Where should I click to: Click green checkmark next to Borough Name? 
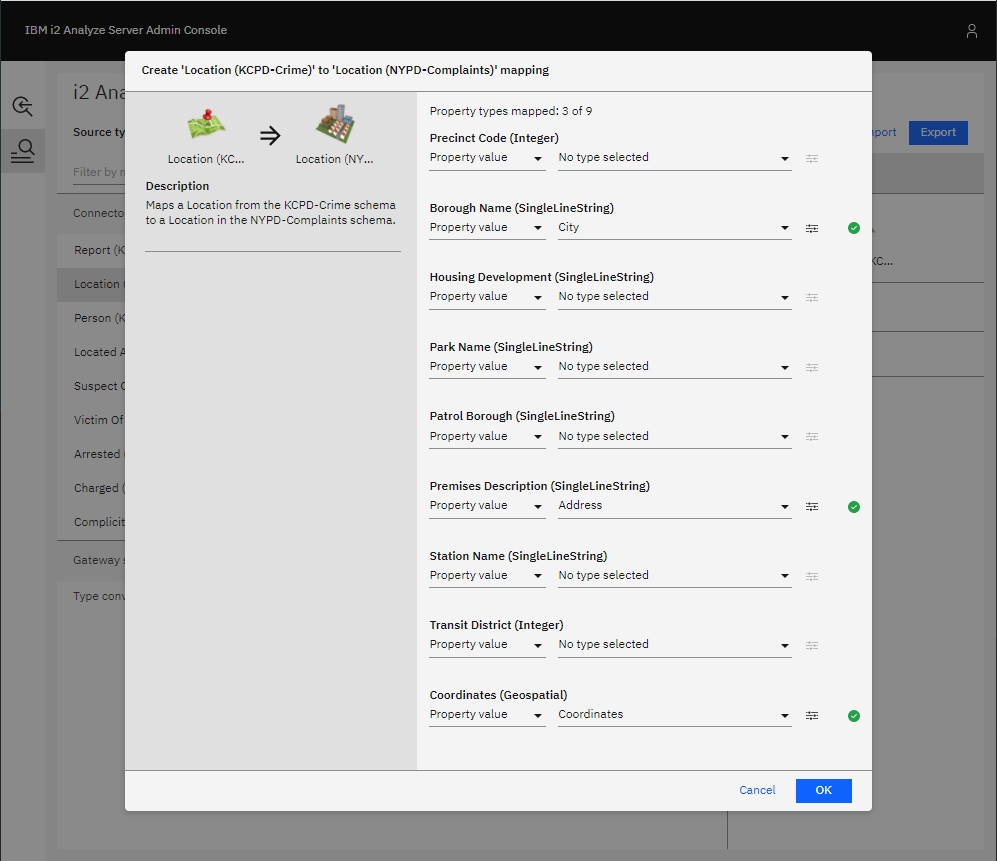click(853, 228)
